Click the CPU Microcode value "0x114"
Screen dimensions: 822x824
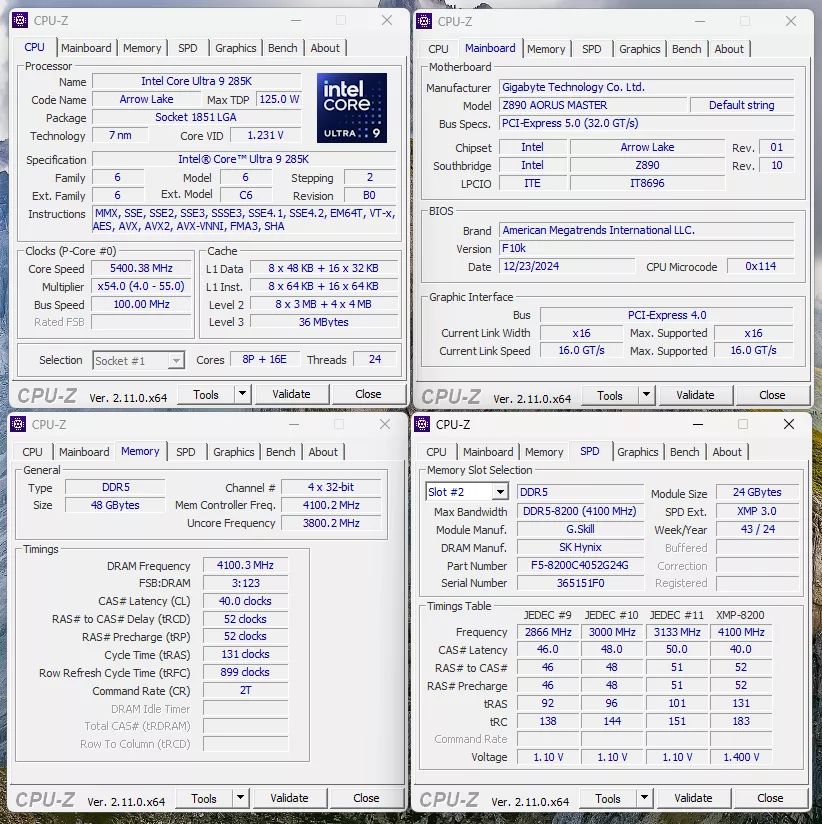pos(761,266)
